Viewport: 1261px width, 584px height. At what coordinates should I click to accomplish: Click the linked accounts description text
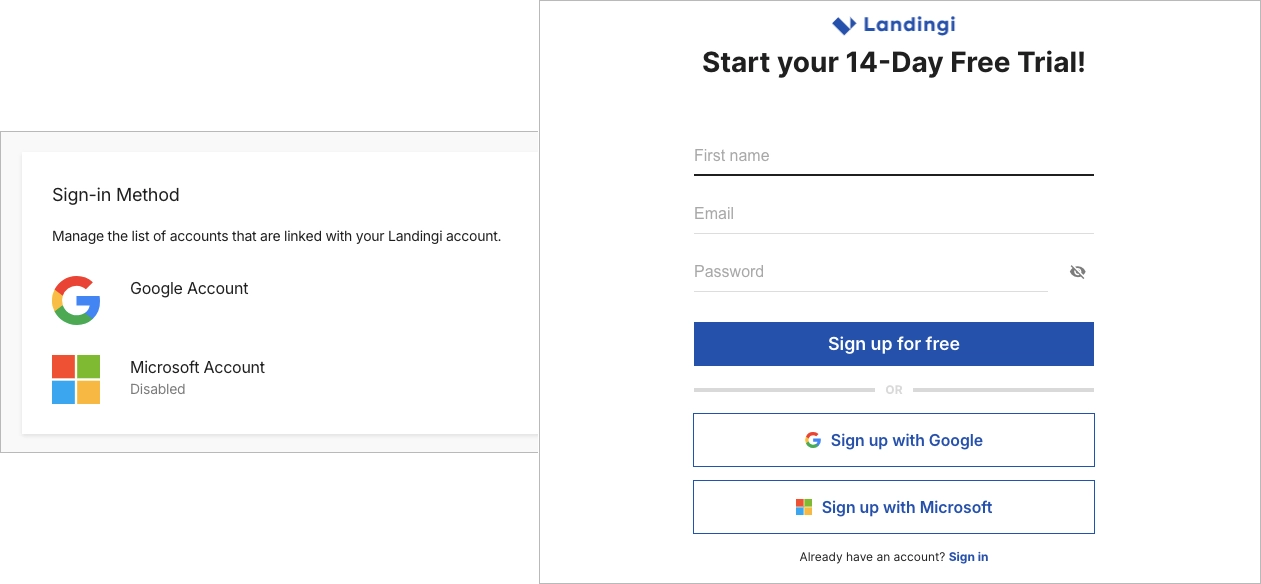[276, 237]
